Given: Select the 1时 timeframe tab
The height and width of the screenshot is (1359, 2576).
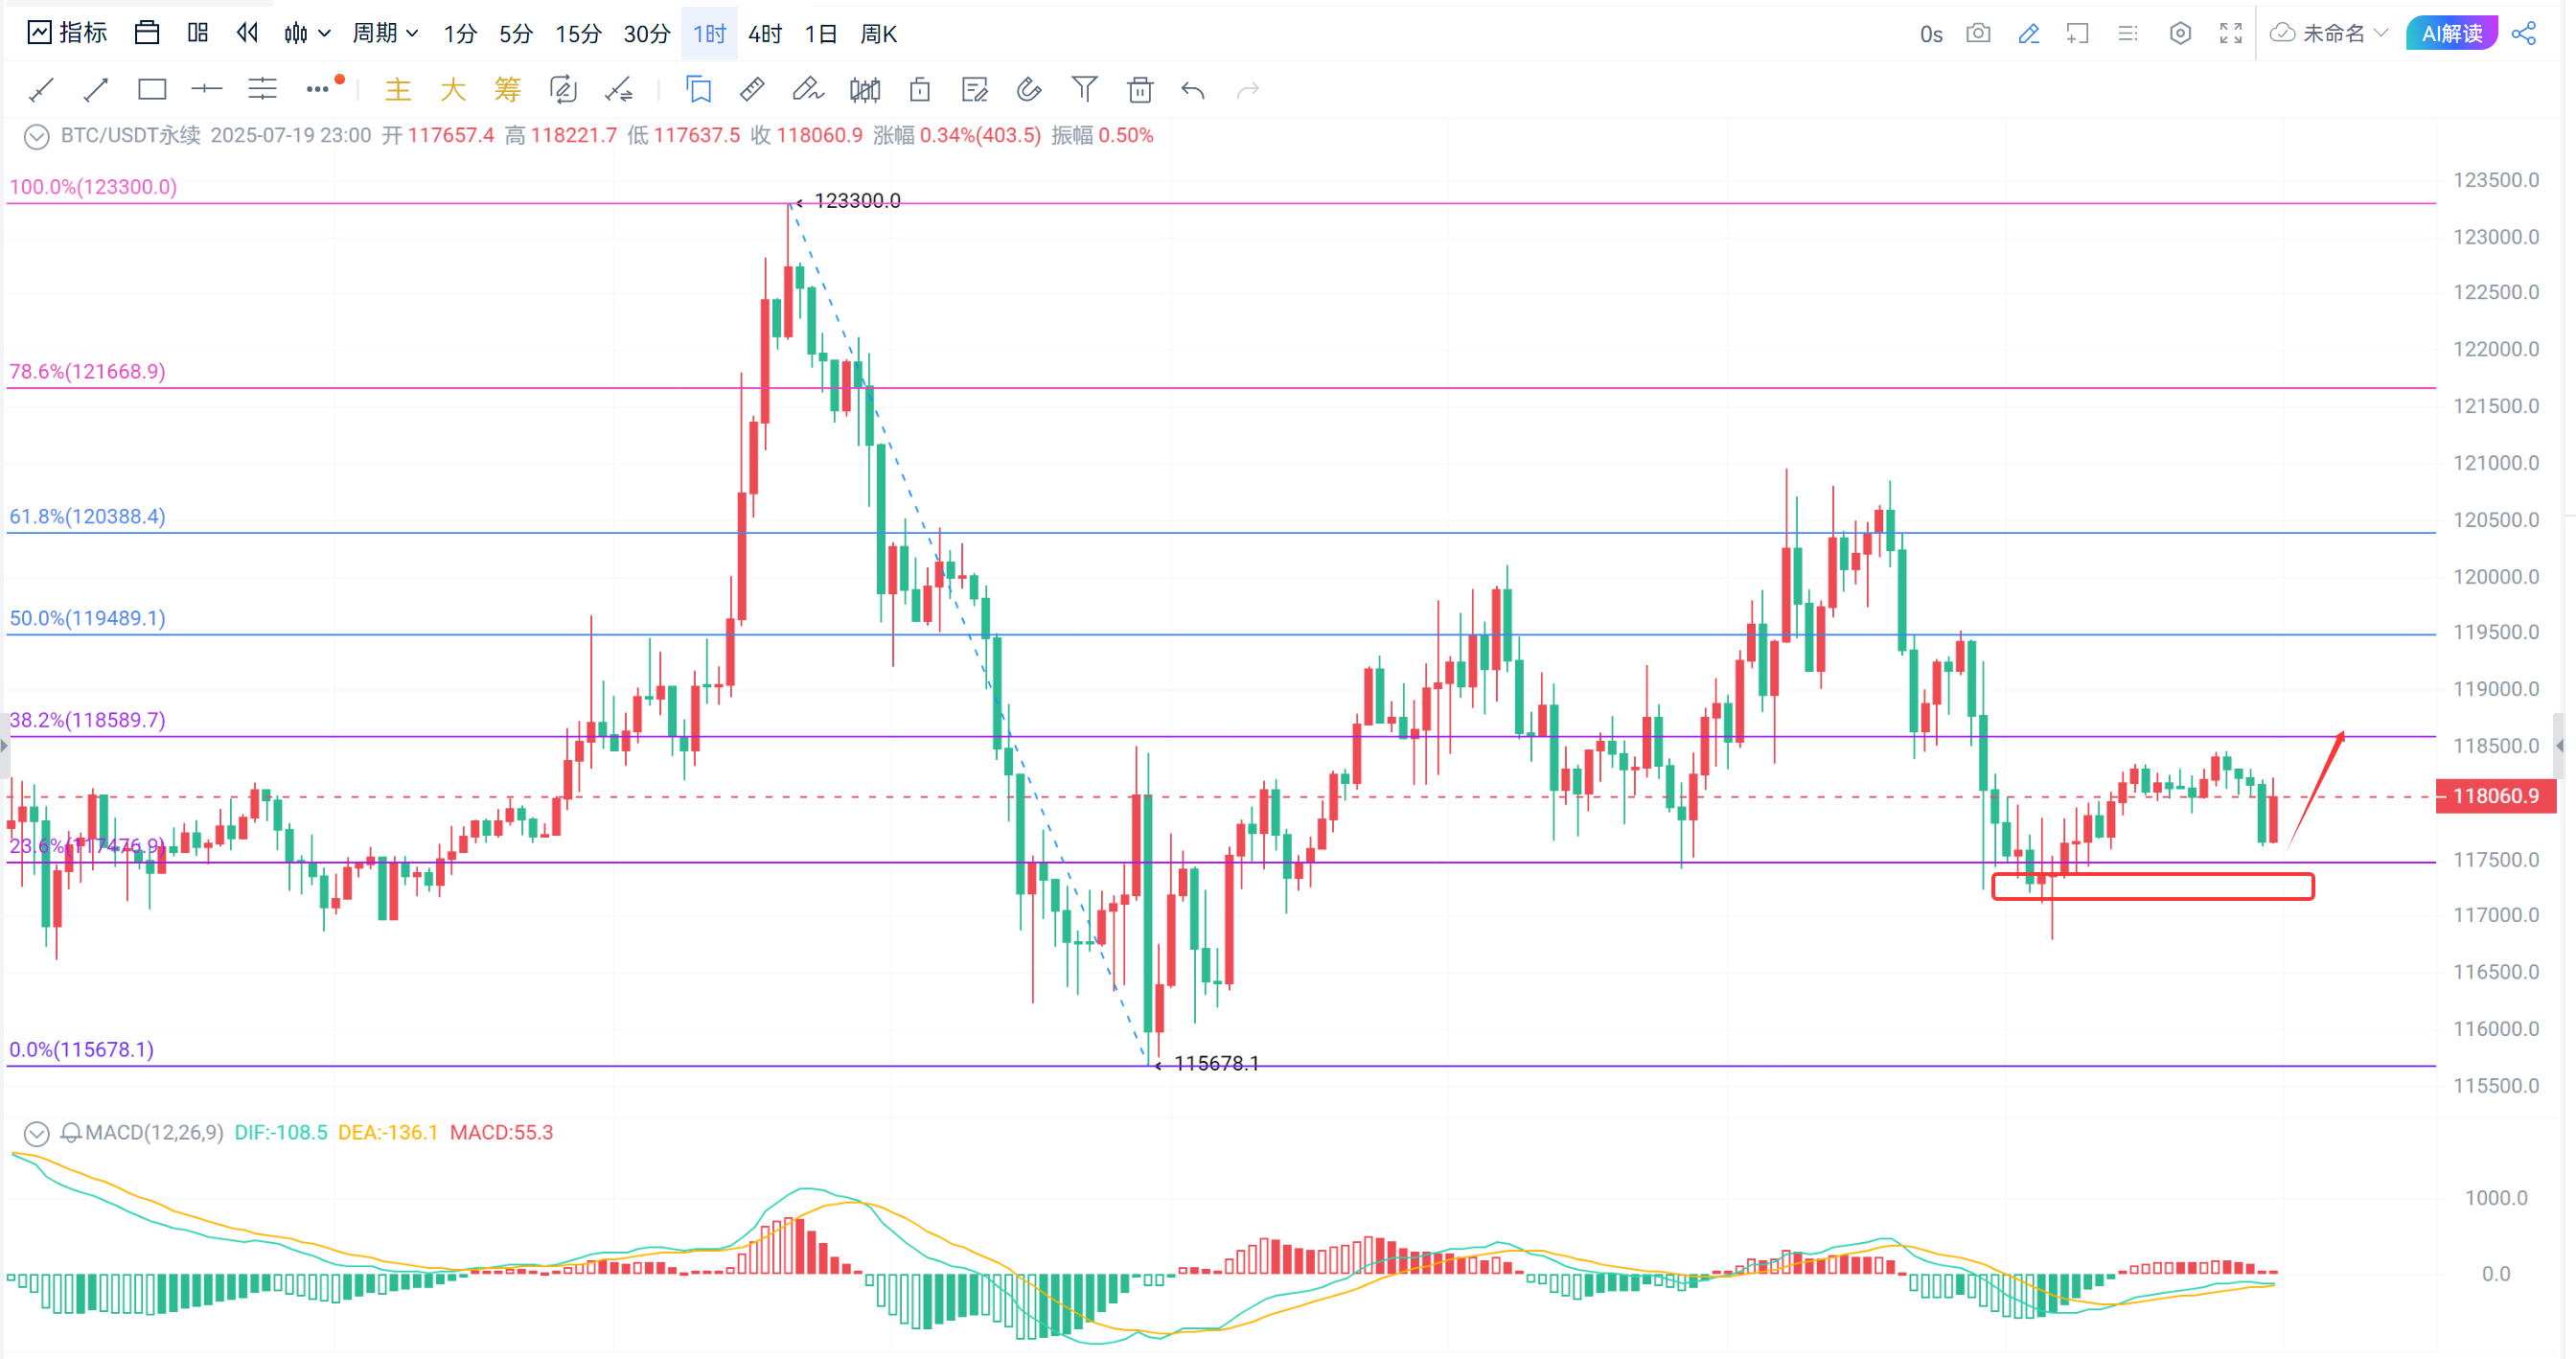Looking at the screenshot, I should point(709,34).
